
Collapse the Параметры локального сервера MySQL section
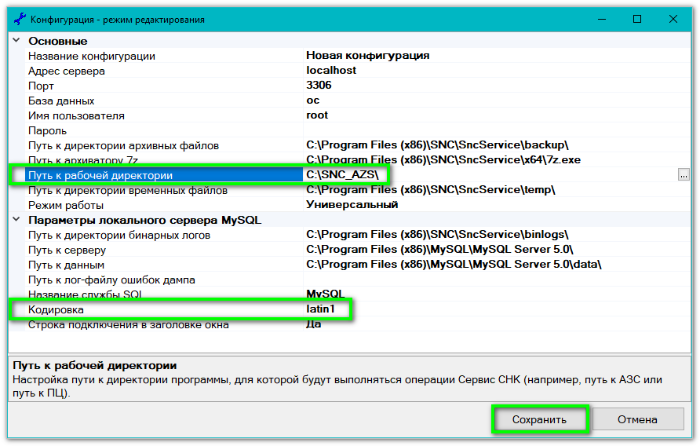click(15, 220)
